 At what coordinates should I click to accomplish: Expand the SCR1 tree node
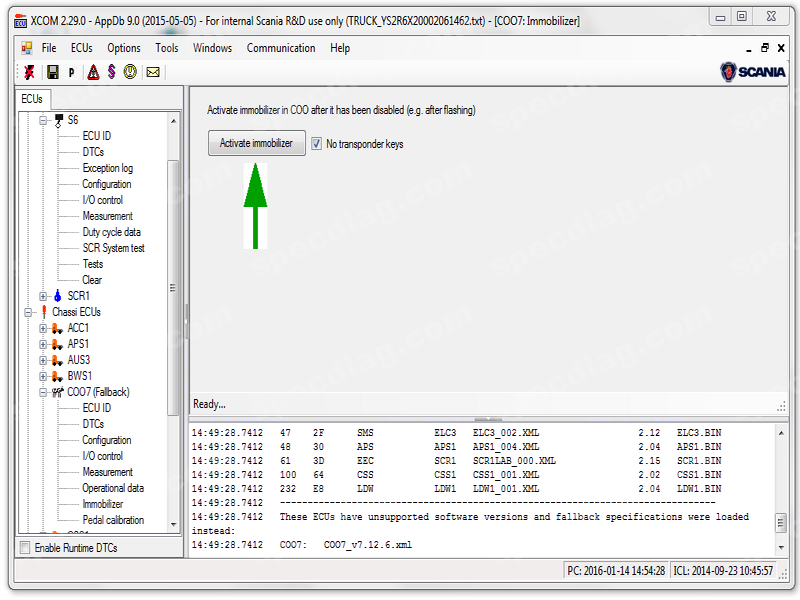click(x=43, y=296)
